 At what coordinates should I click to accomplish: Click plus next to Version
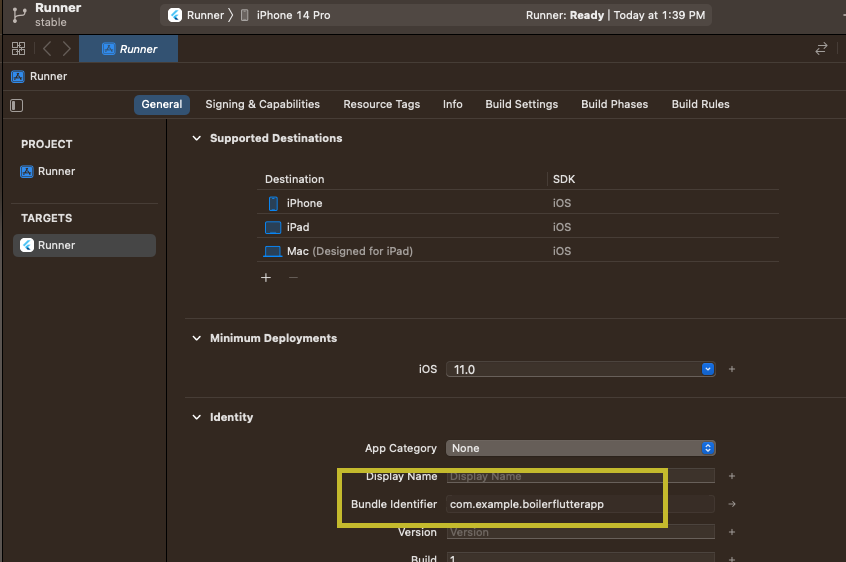click(732, 532)
